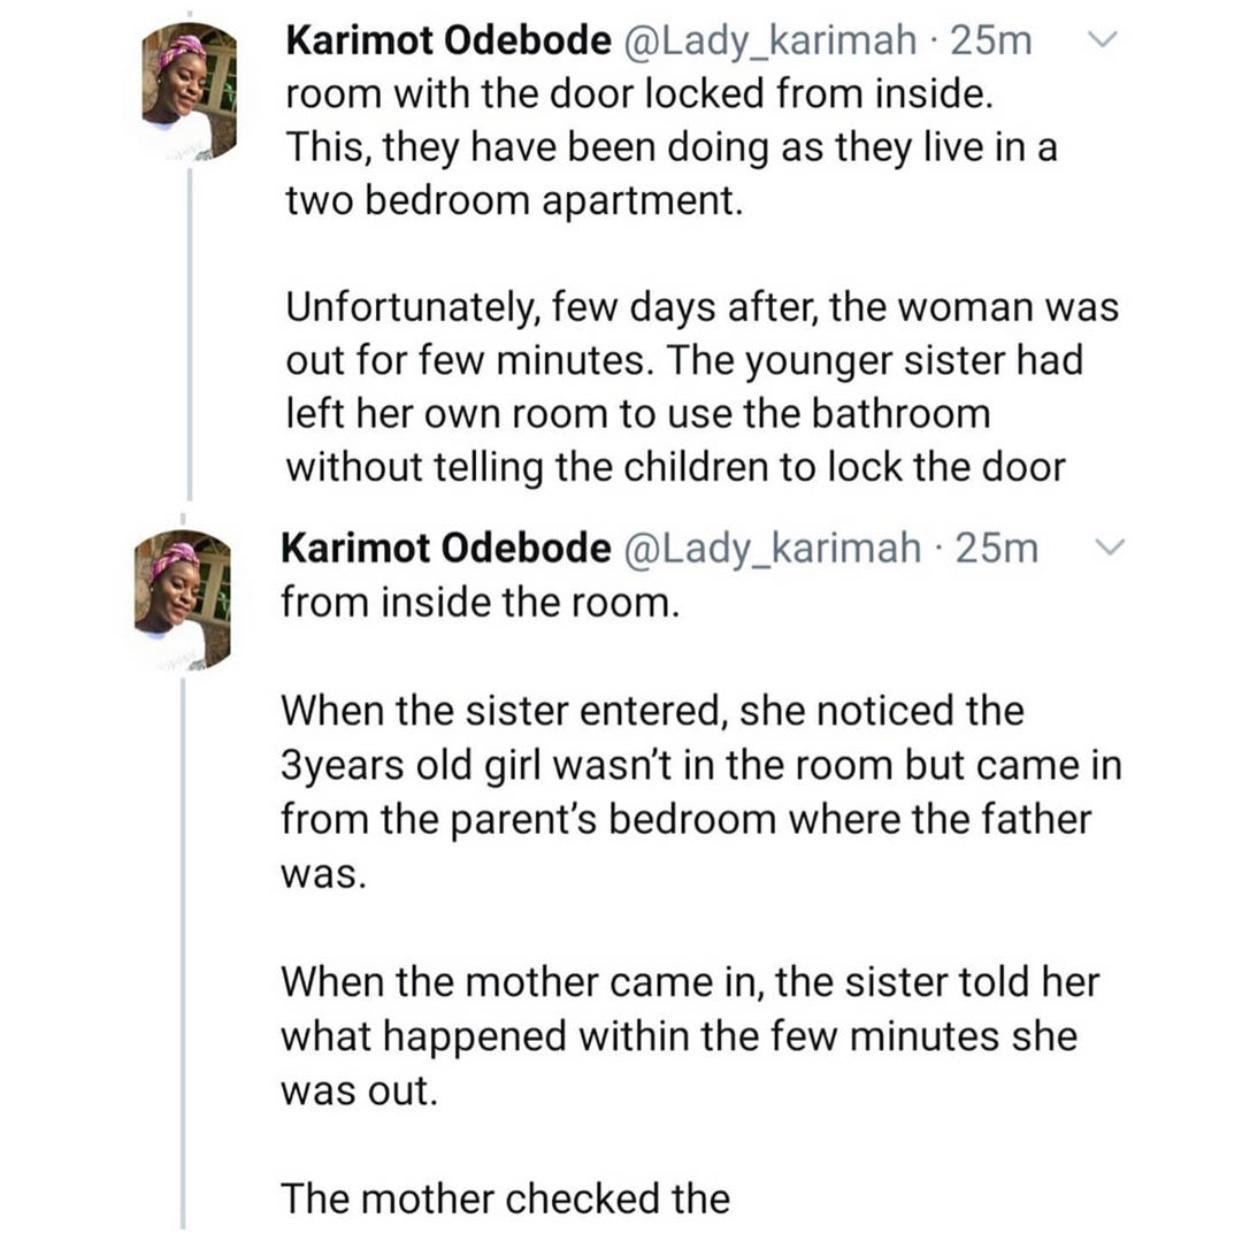Click thread connector line below second avatar
This screenshot has height=1237, width=1242.
[x=184, y=952]
